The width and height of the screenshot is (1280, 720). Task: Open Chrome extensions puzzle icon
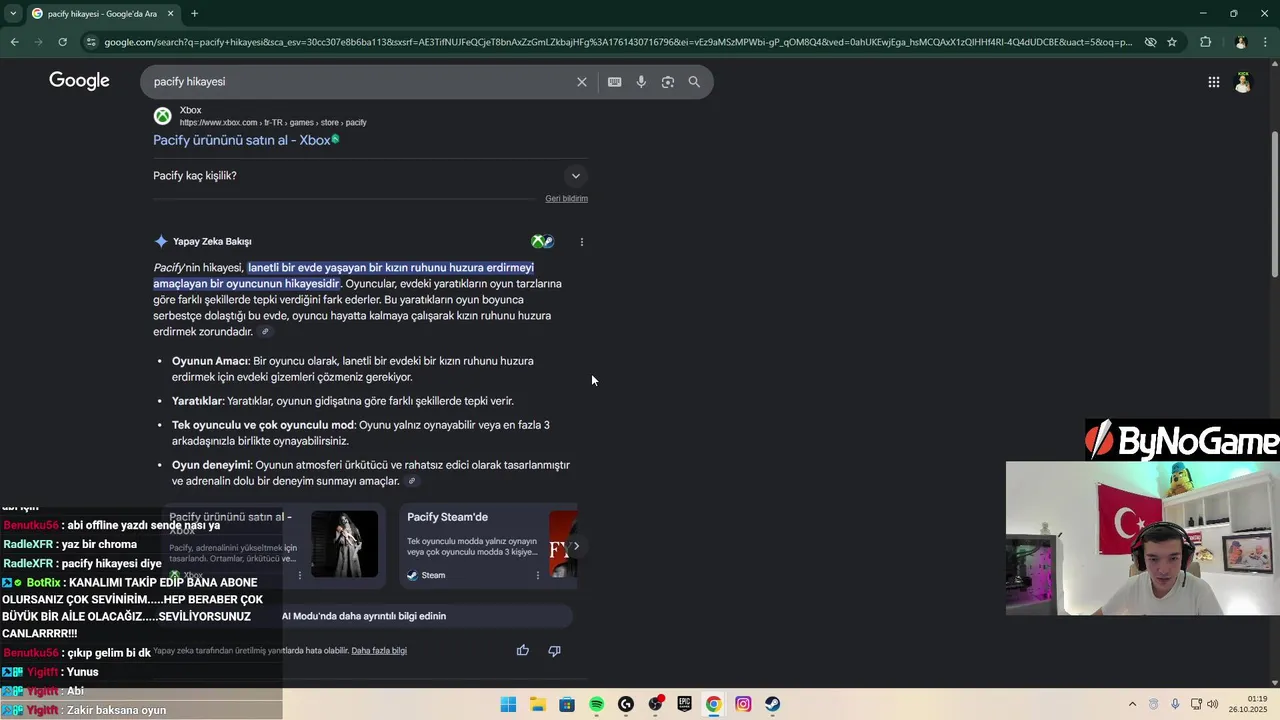[x=1205, y=42]
